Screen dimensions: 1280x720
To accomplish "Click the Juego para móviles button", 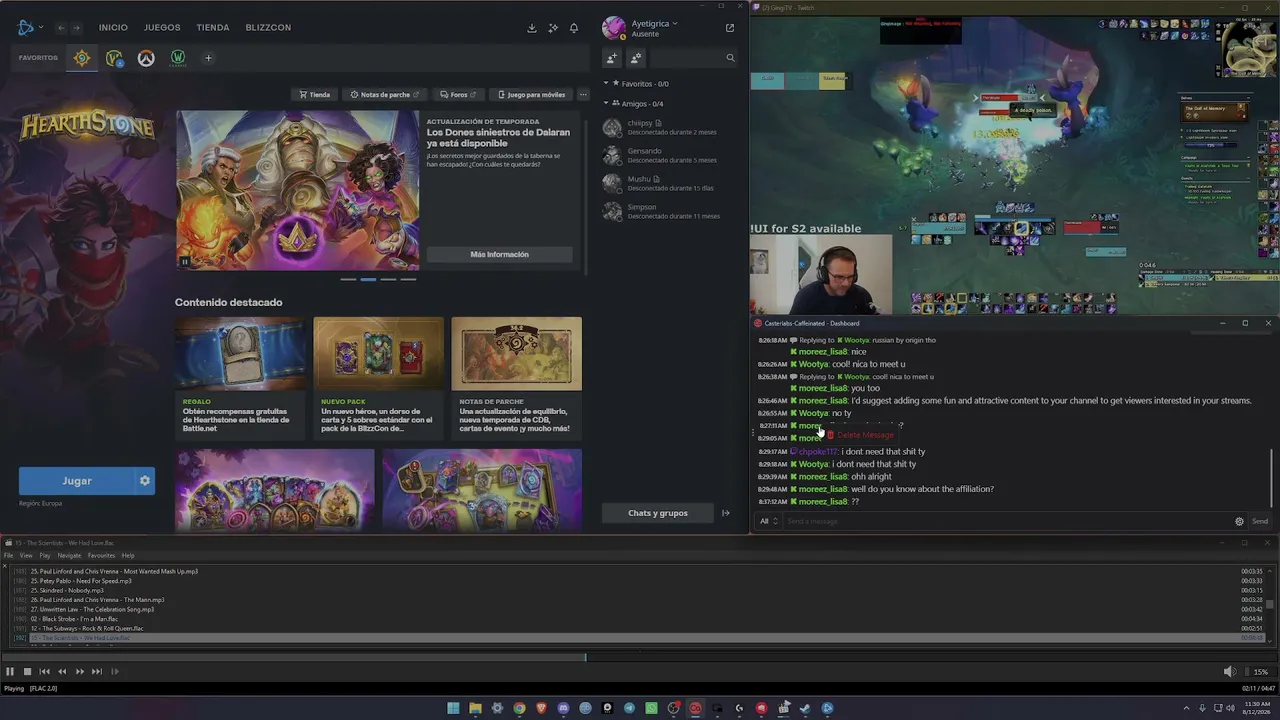I will point(531,95).
